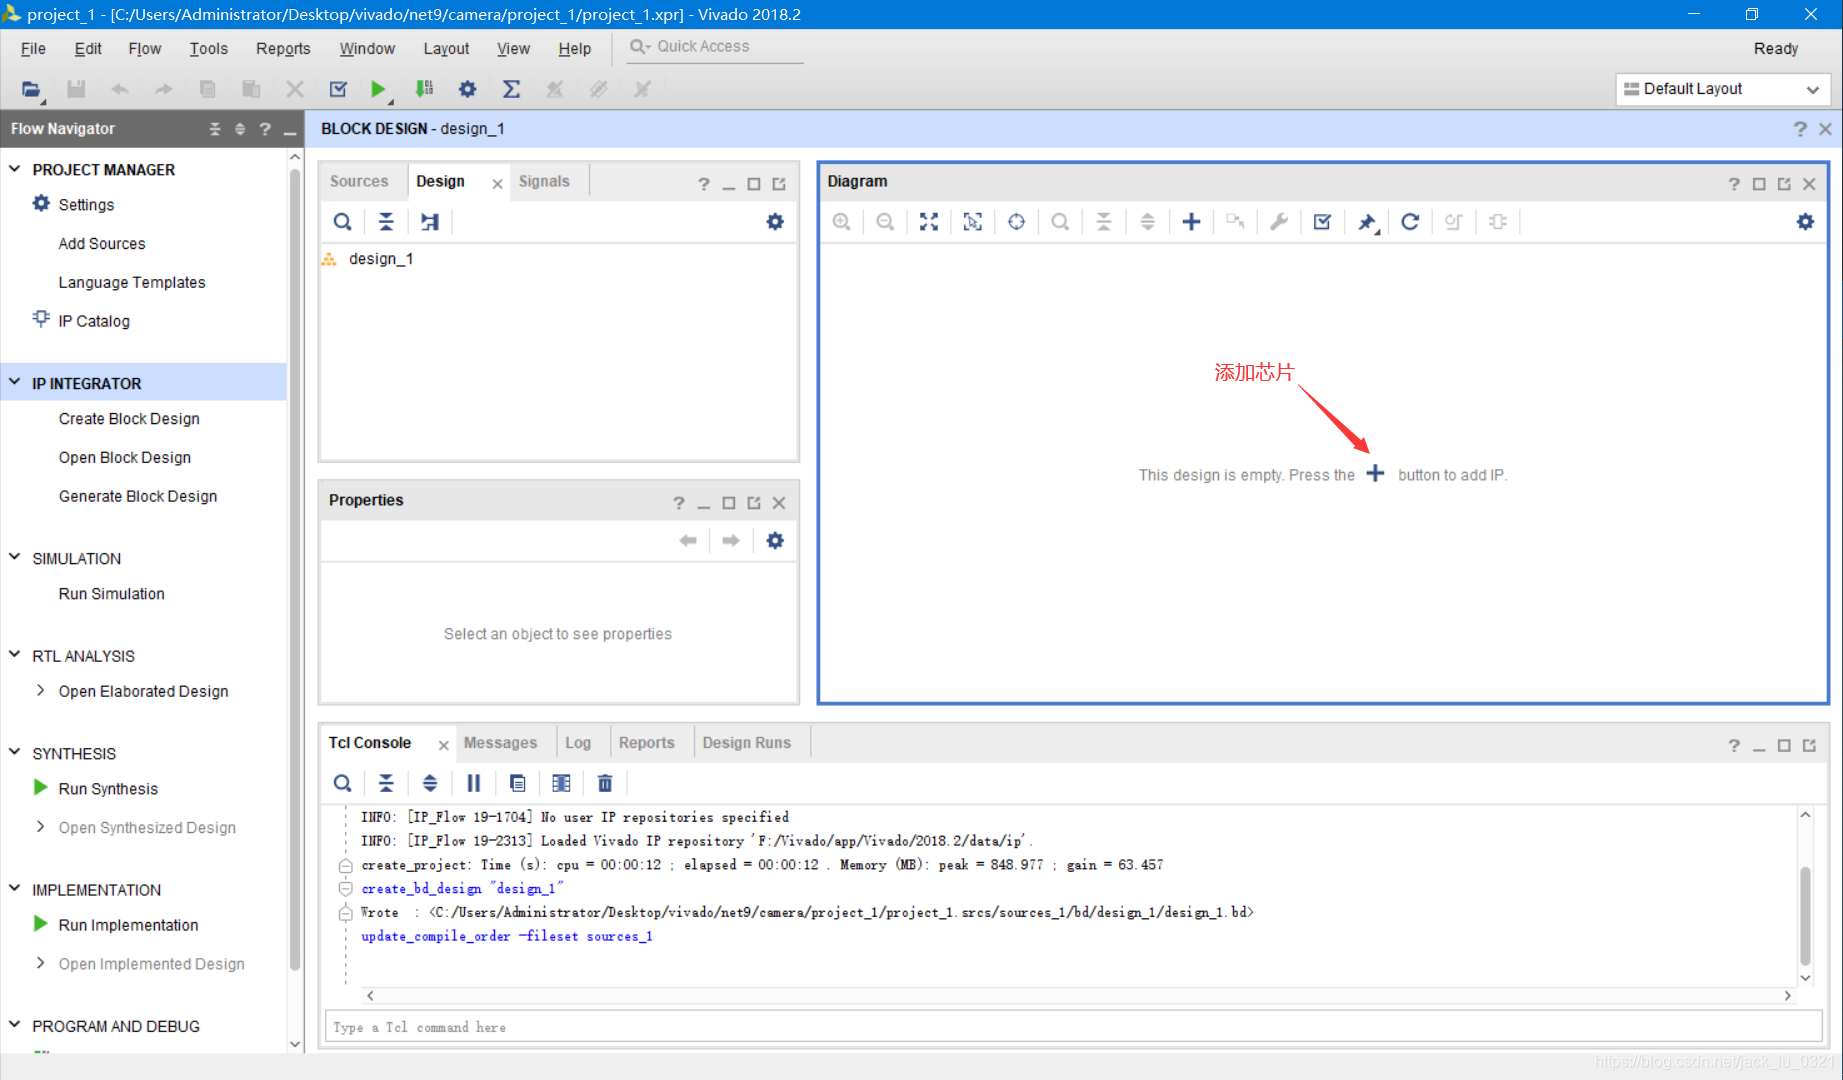This screenshot has width=1843, height=1080.
Task: Click Properties back arrow
Action: coord(688,541)
